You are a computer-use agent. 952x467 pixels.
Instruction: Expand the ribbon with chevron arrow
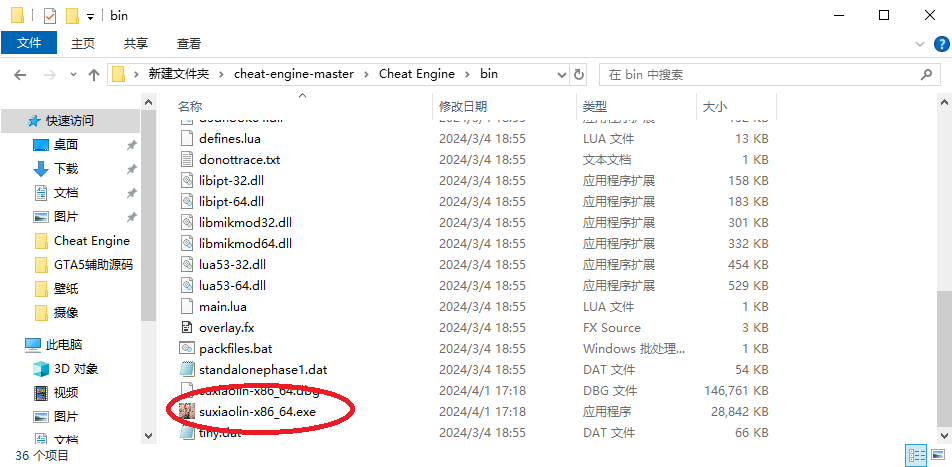[921, 44]
